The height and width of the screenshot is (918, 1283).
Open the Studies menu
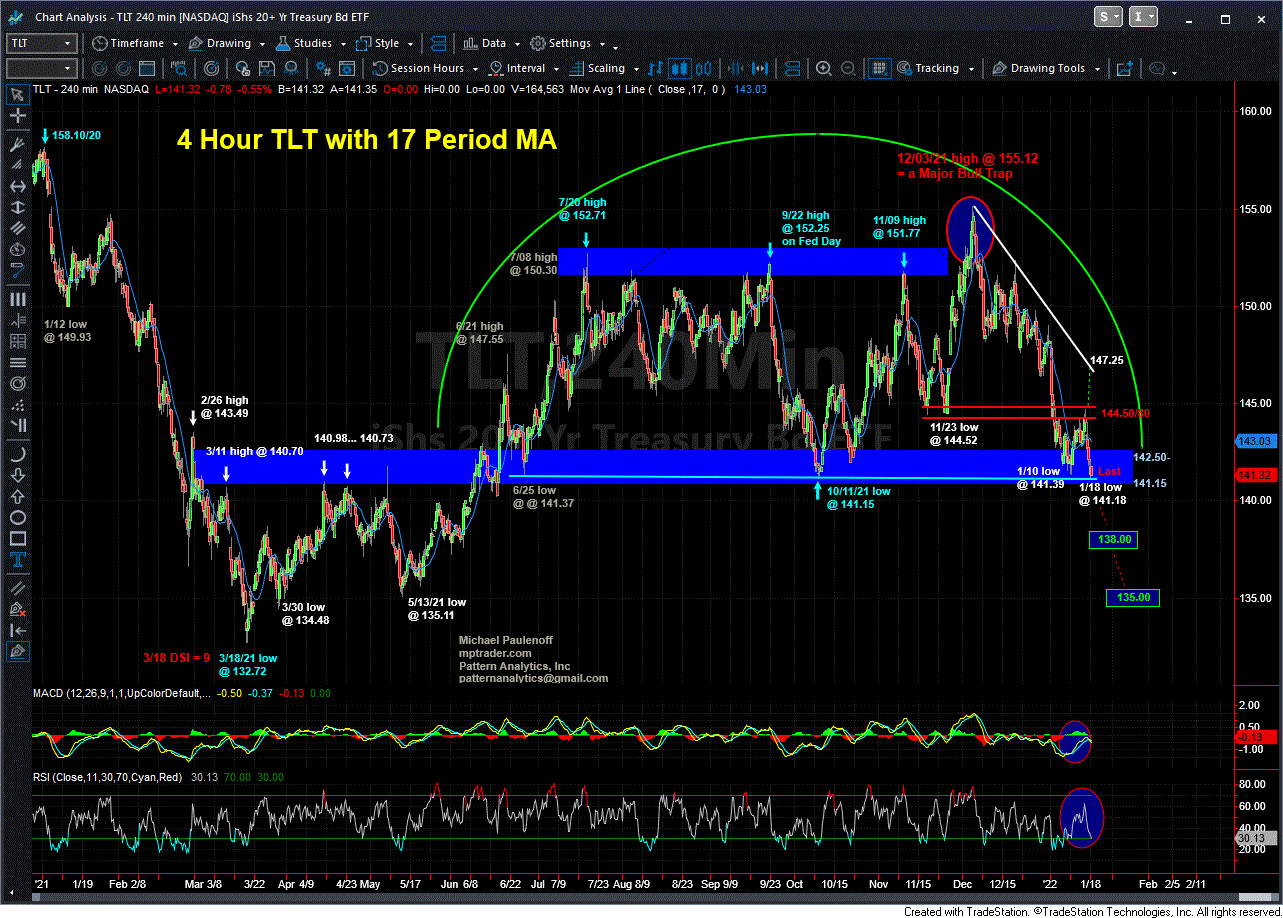pos(309,43)
